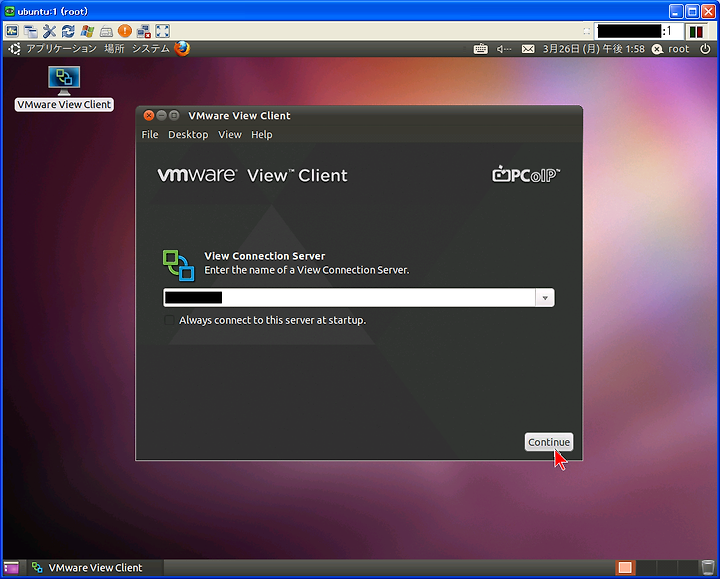The width and height of the screenshot is (720, 579).
Task: Close the VMware View Client dialog
Action: (148, 115)
